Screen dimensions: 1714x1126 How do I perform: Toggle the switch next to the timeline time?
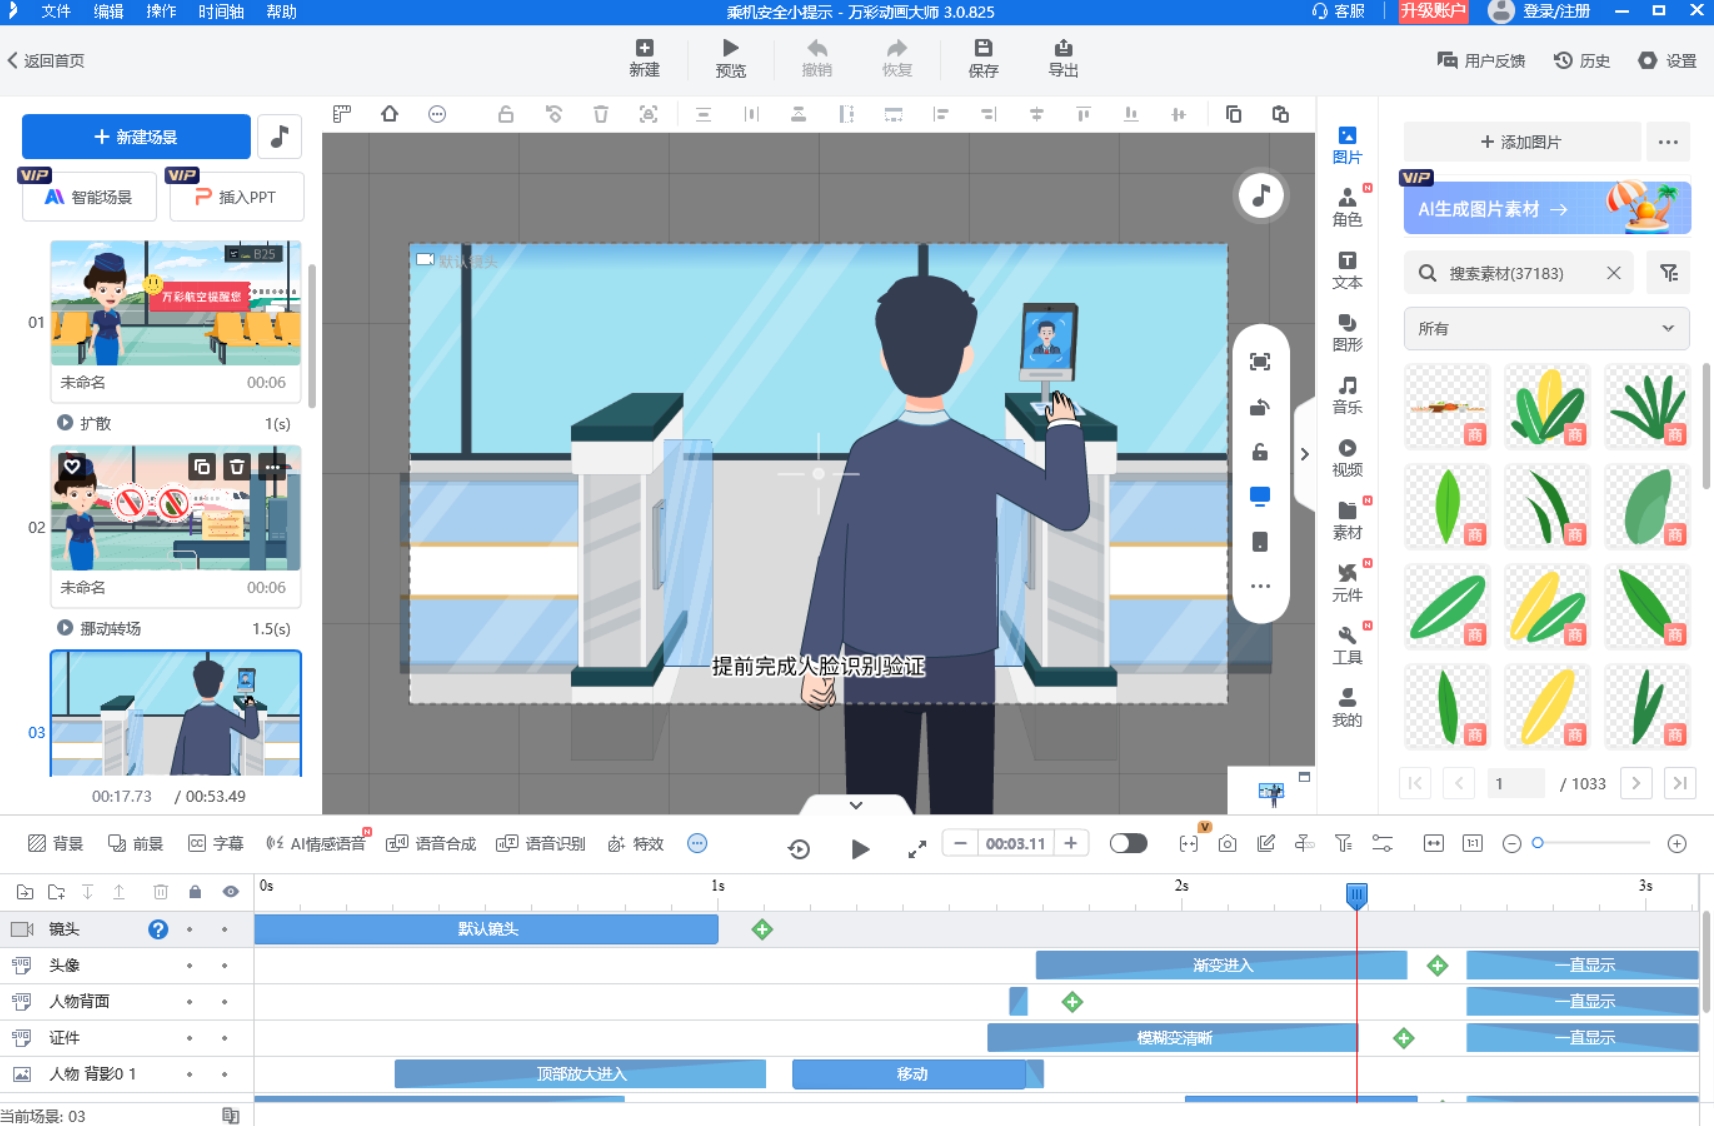(x=1128, y=843)
